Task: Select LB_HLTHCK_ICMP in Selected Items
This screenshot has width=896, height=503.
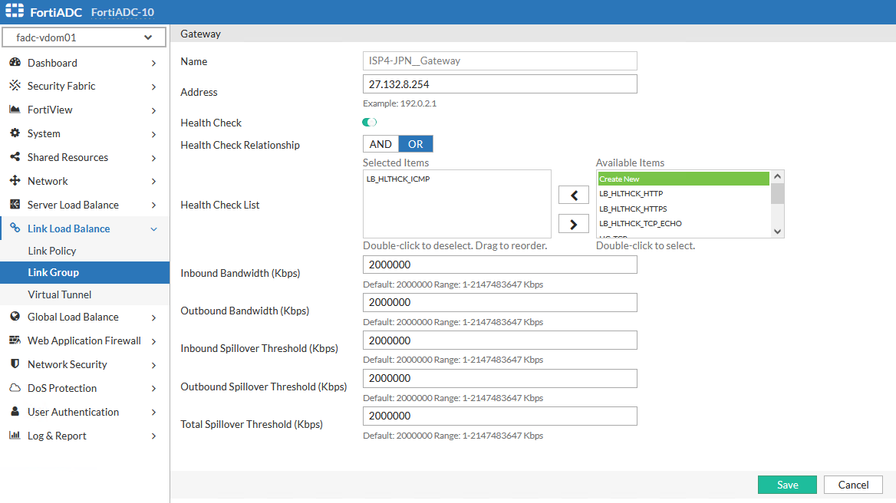Action: (398, 179)
